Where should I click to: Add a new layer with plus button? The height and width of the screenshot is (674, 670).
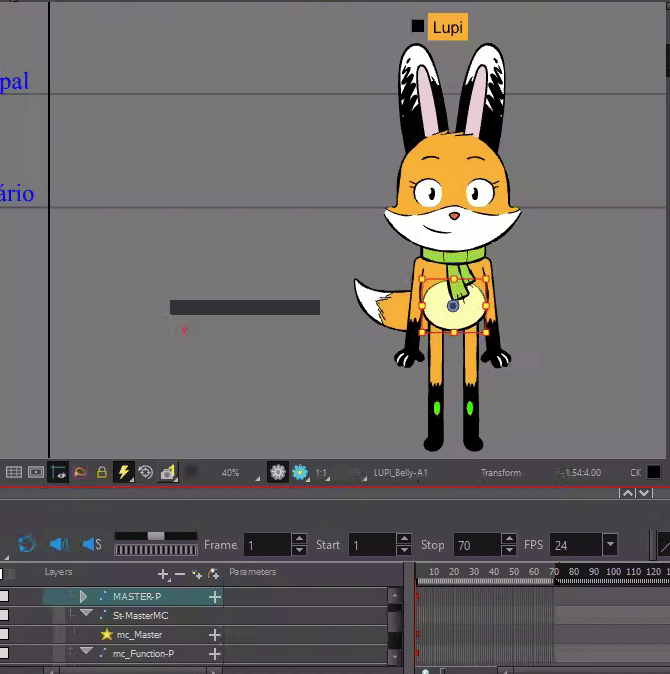tap(163, 574)
